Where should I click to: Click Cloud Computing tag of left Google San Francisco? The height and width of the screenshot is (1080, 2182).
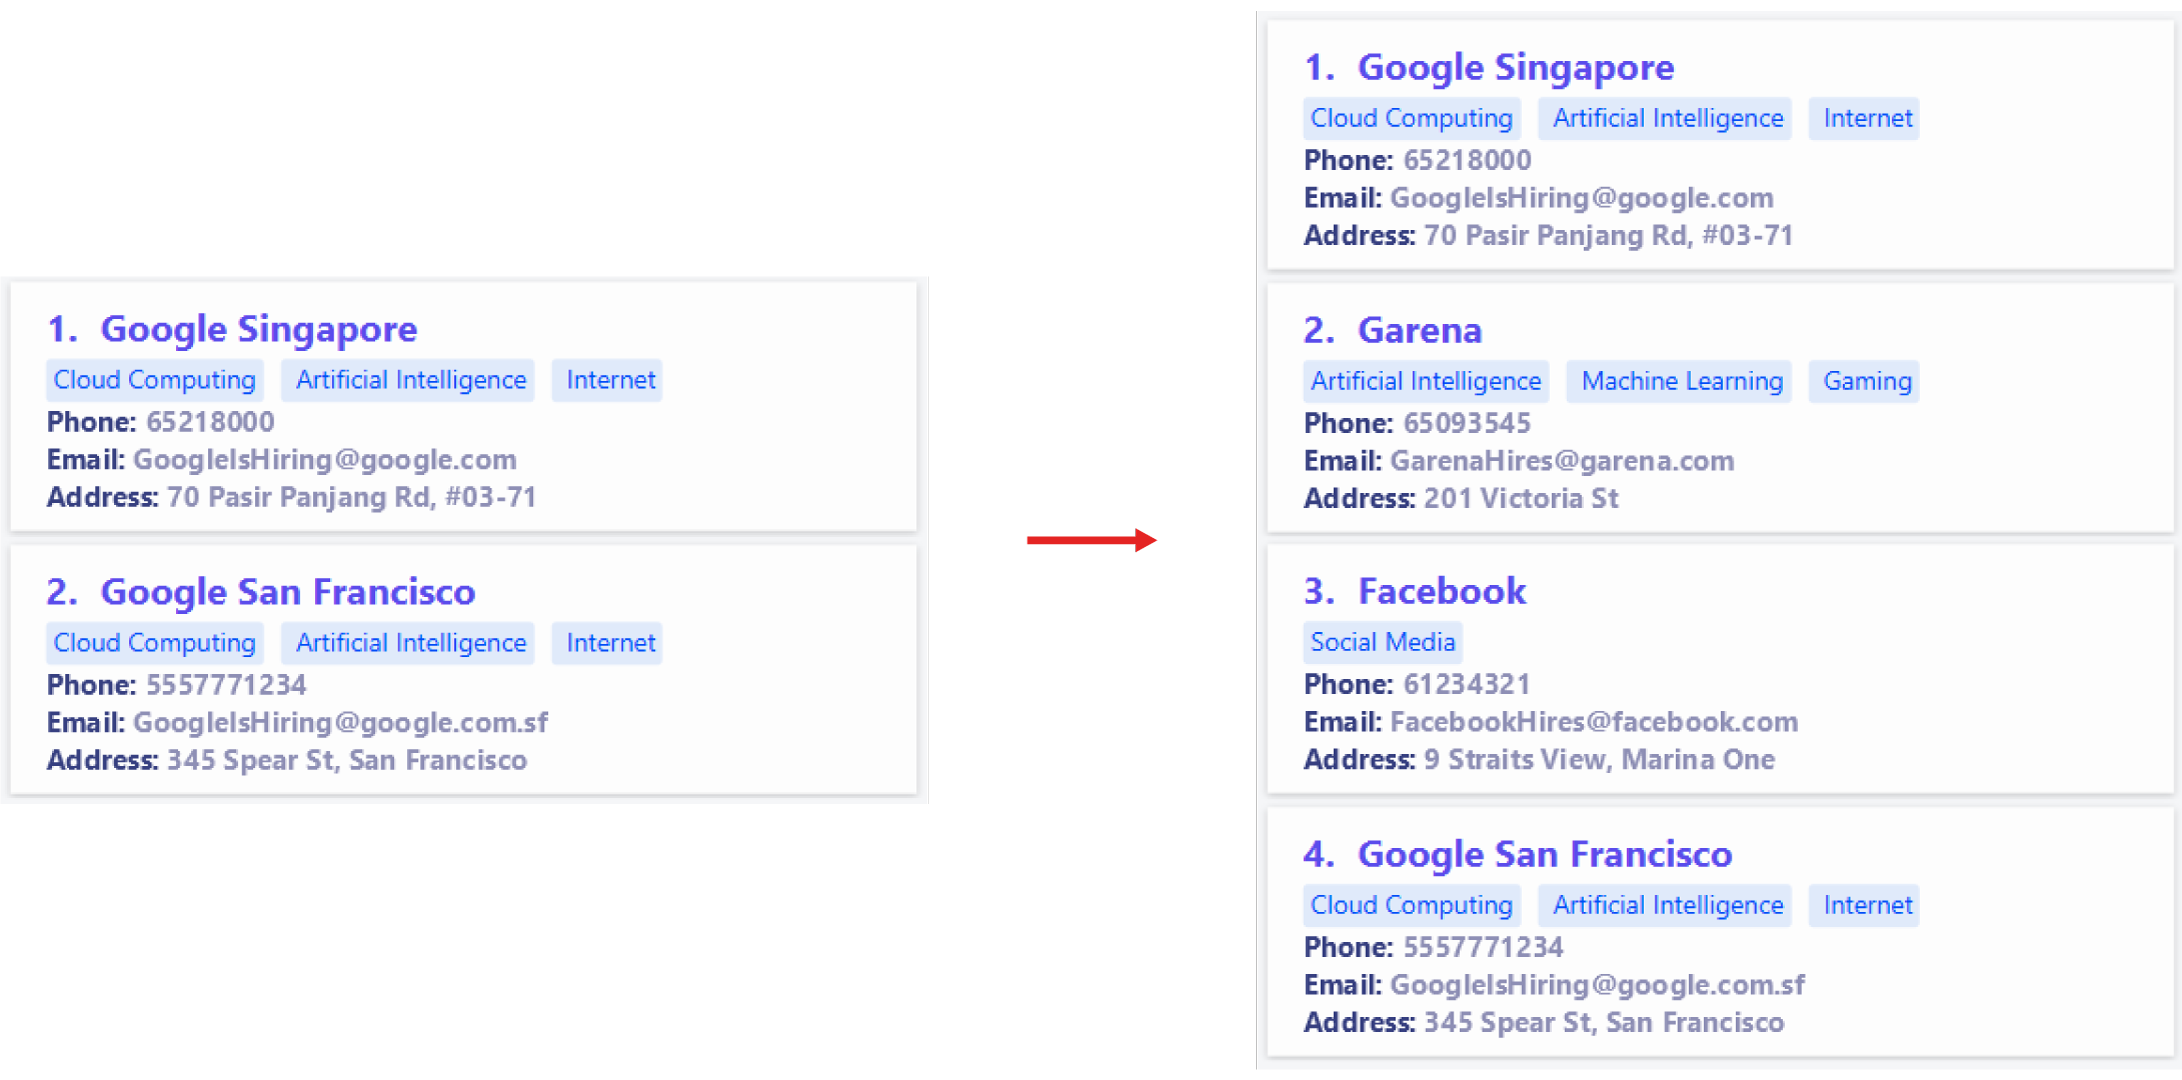155,643
